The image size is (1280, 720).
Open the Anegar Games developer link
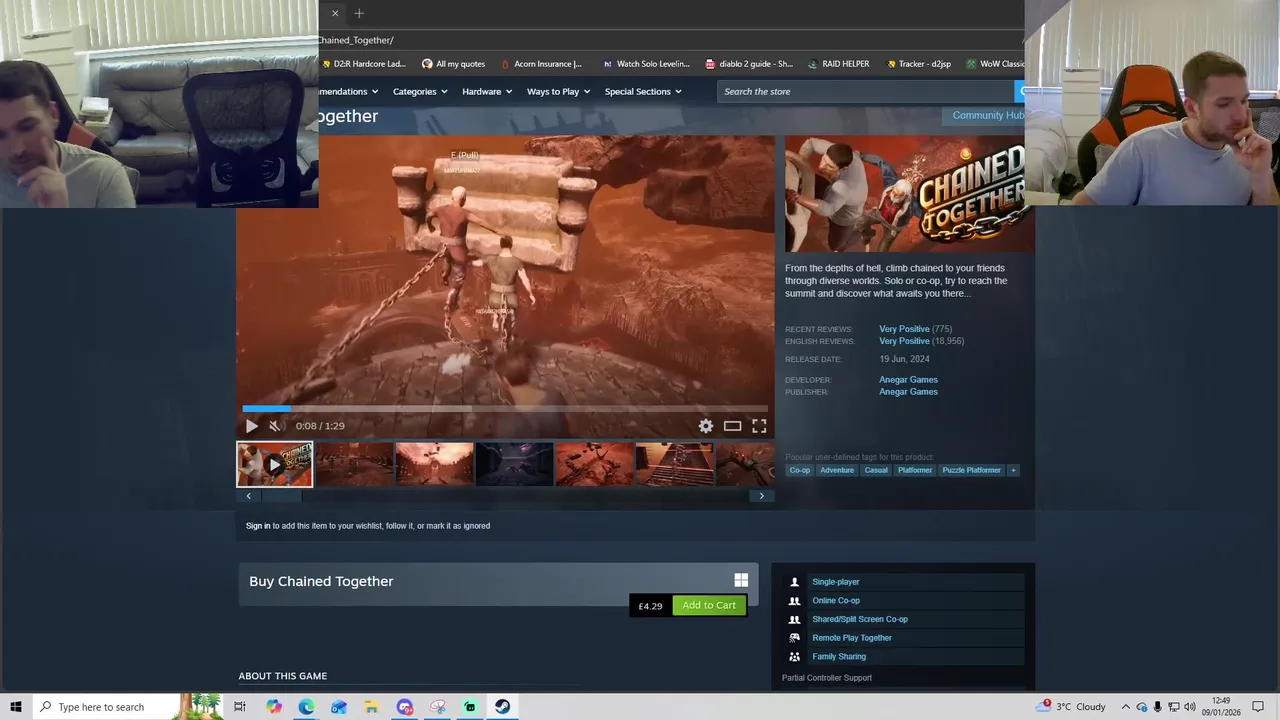(x=908, y=380)
